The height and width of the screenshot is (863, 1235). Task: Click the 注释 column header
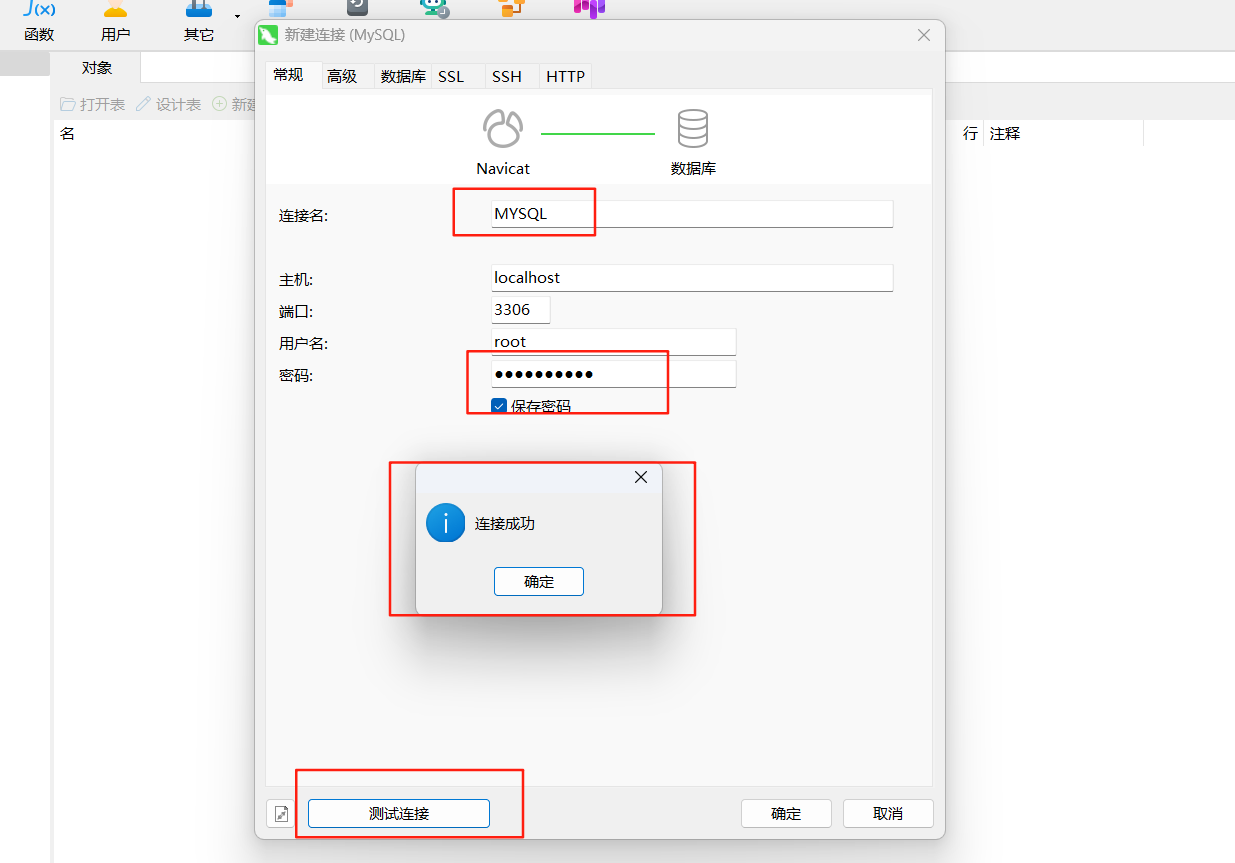[1005, 133]
